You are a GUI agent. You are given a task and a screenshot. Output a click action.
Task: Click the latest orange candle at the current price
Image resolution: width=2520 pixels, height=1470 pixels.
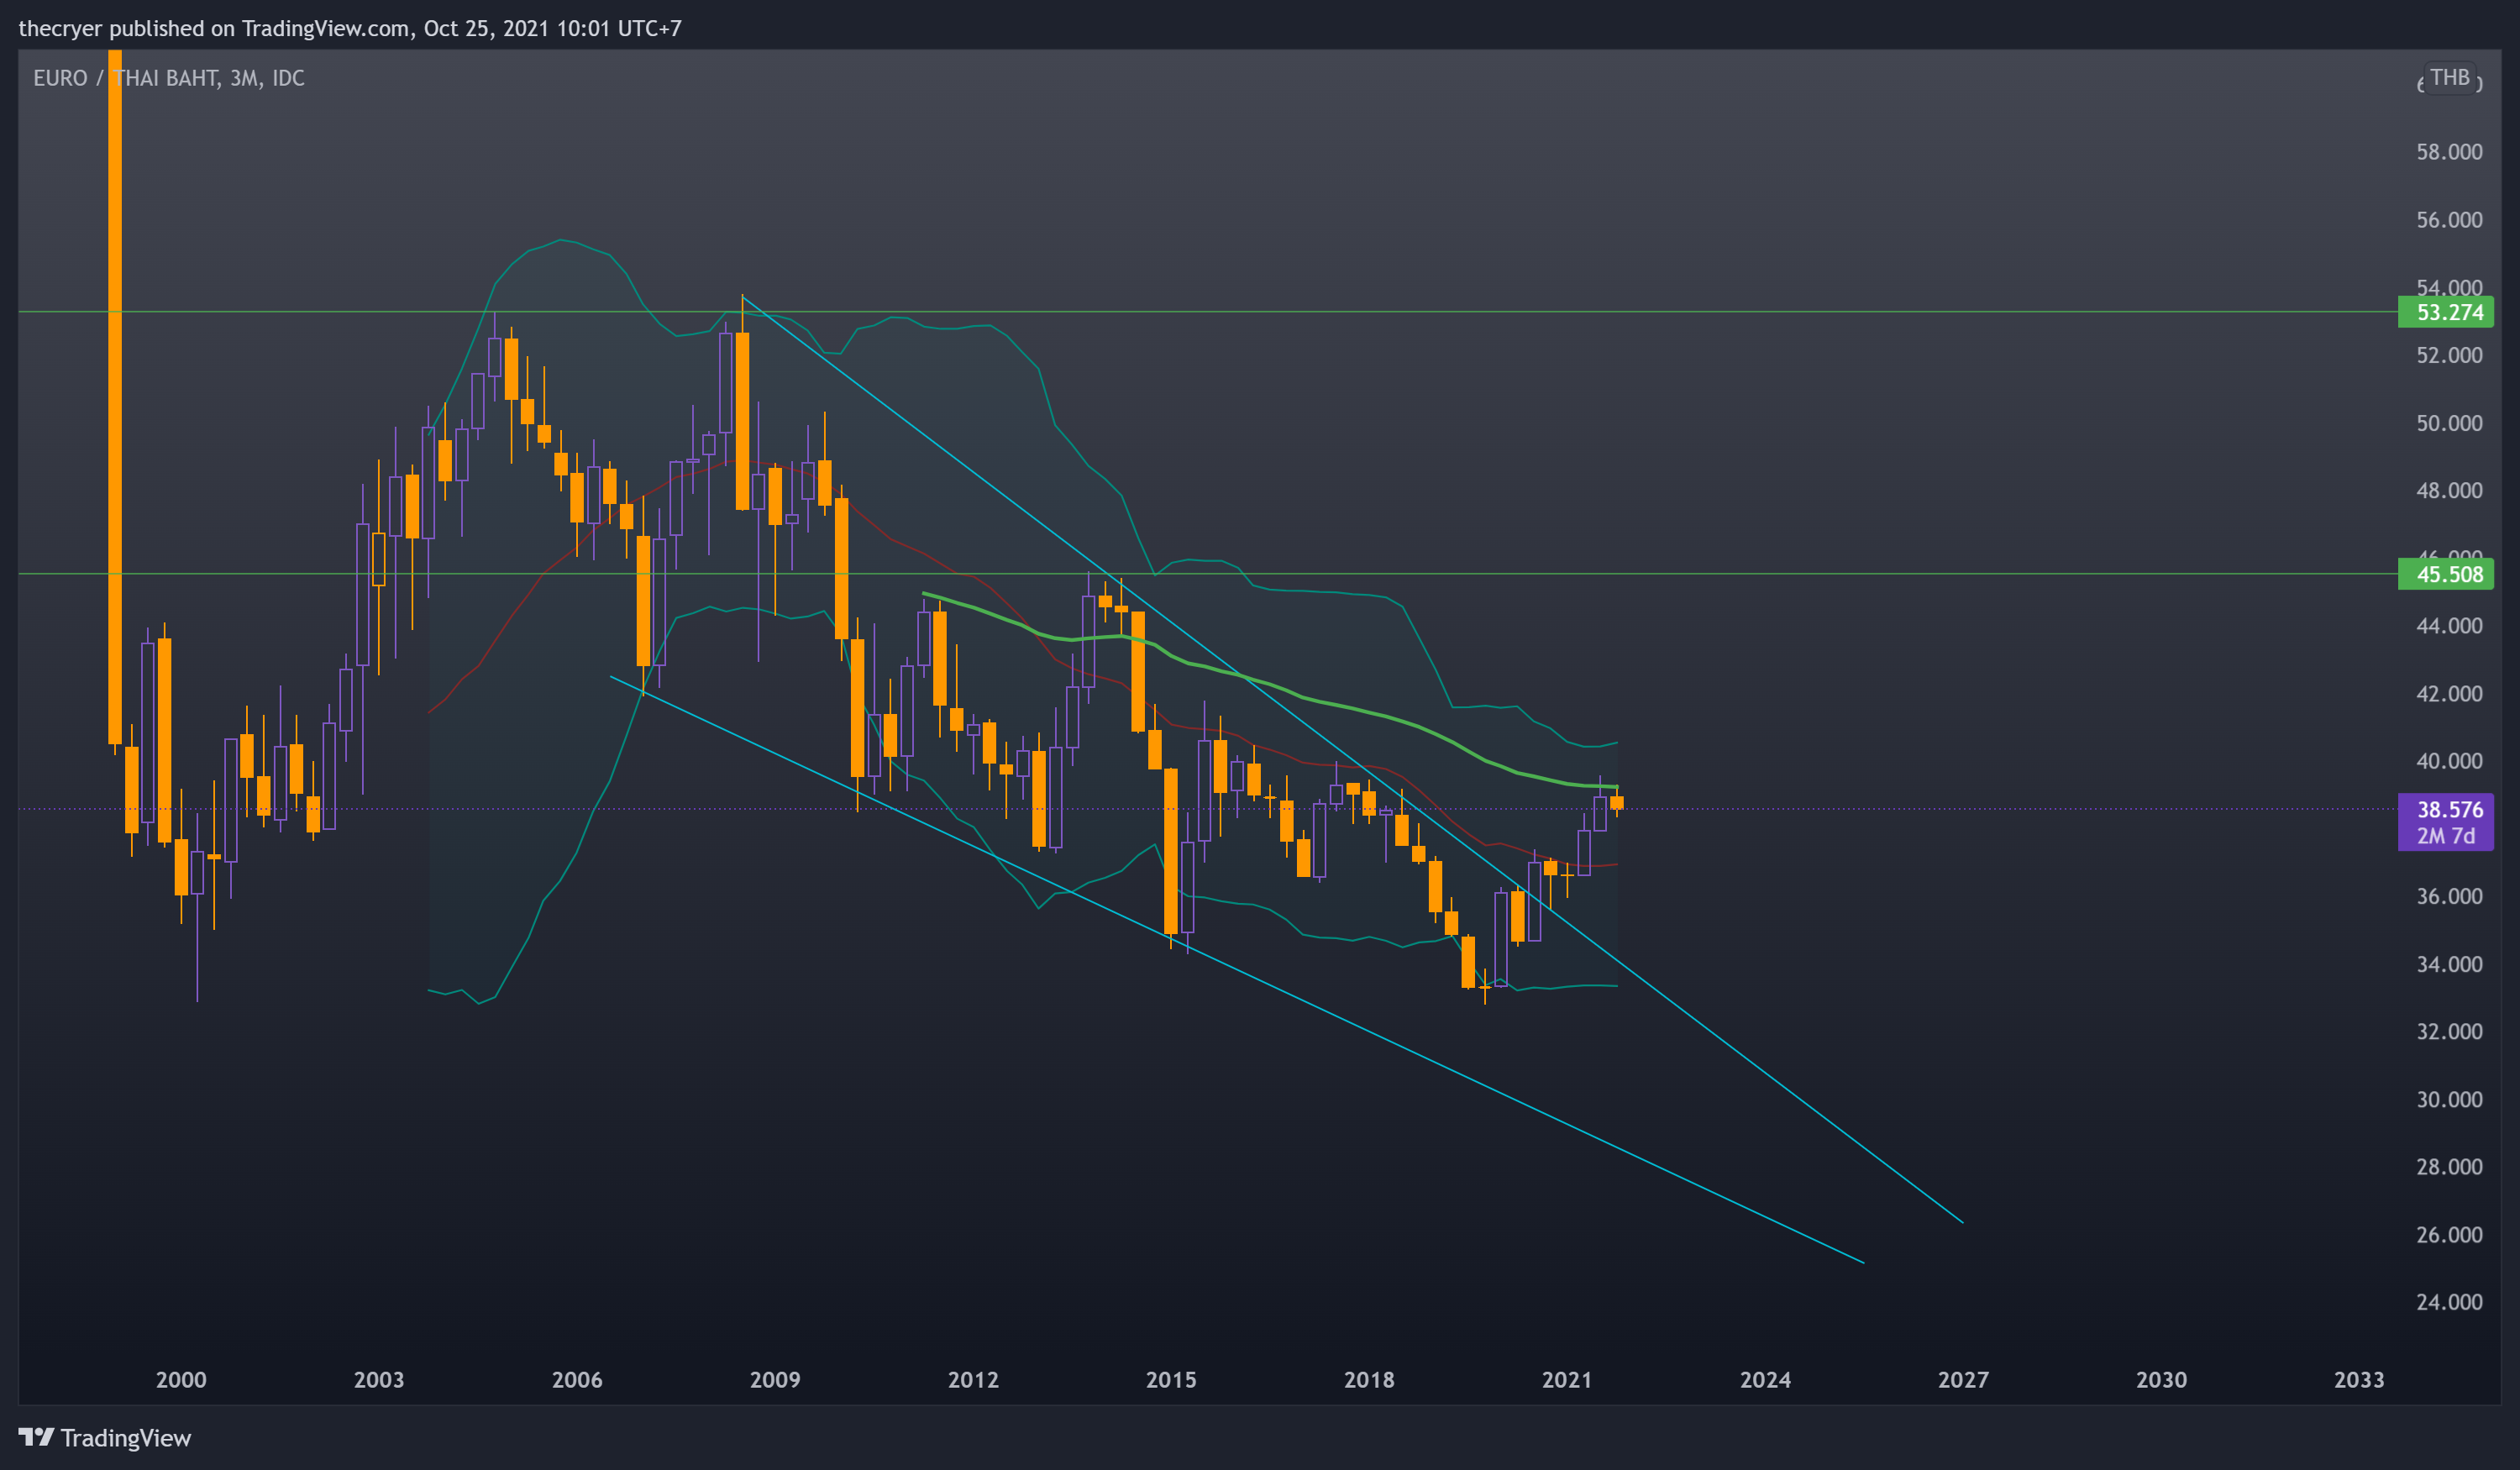(x=1617, y=802)
